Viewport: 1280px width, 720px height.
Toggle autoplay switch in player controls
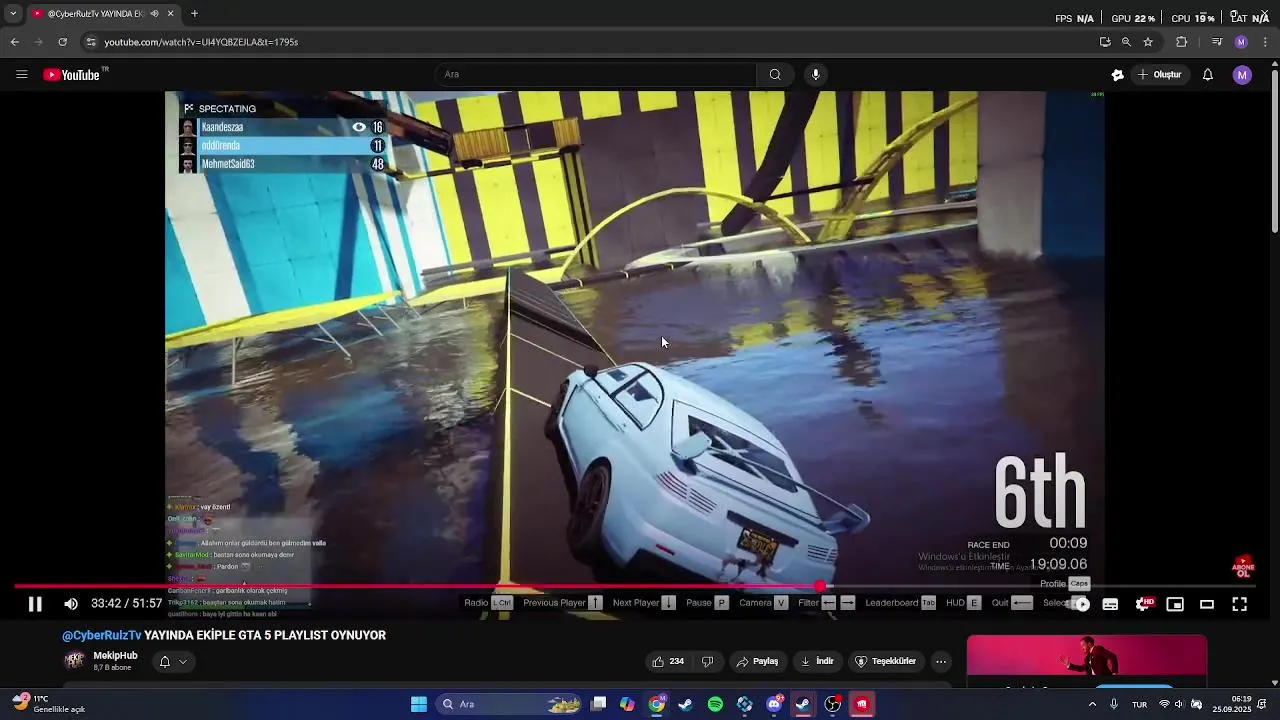click(1079, 604)
